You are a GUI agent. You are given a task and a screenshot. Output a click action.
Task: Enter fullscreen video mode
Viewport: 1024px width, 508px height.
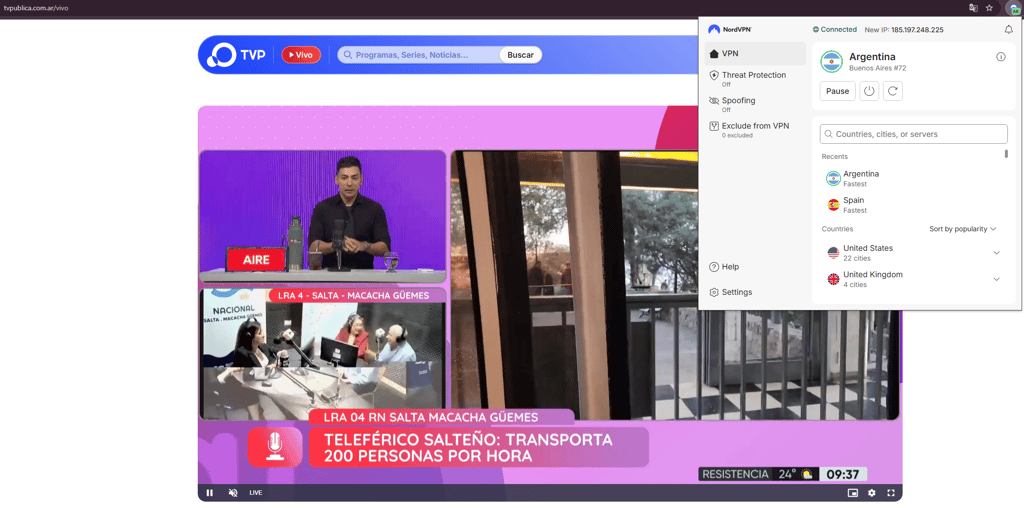[891, 493]
